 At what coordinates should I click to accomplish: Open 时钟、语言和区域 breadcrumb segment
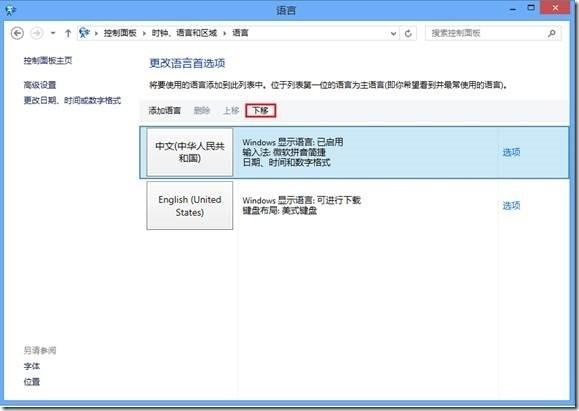184,33
